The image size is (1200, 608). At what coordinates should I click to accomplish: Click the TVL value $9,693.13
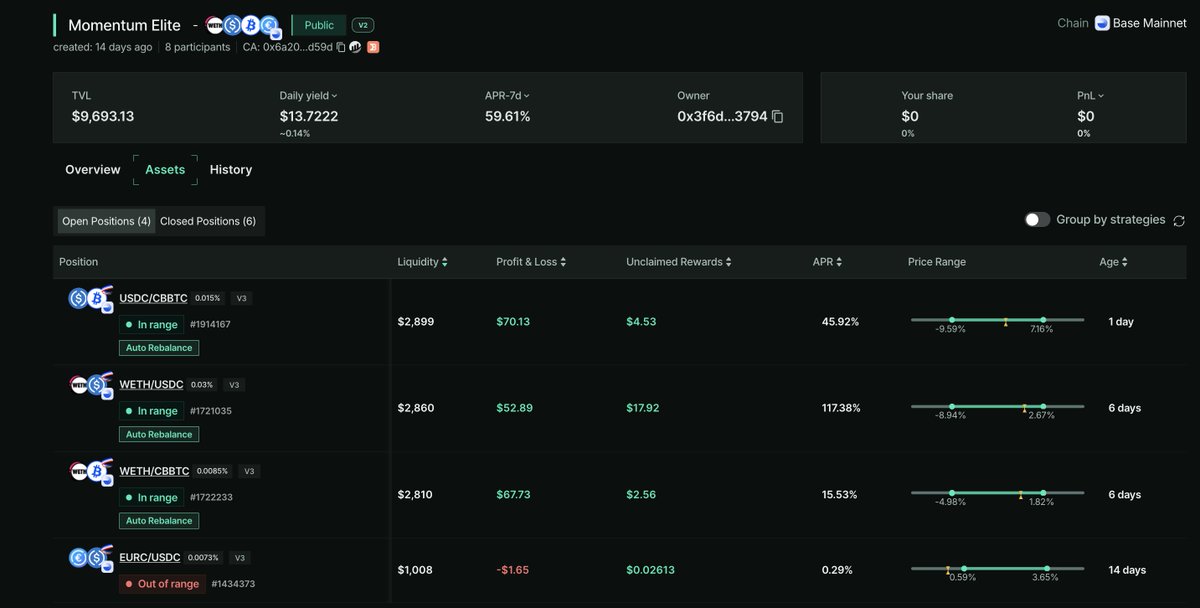pyautogui.click(x=103, y=116)
